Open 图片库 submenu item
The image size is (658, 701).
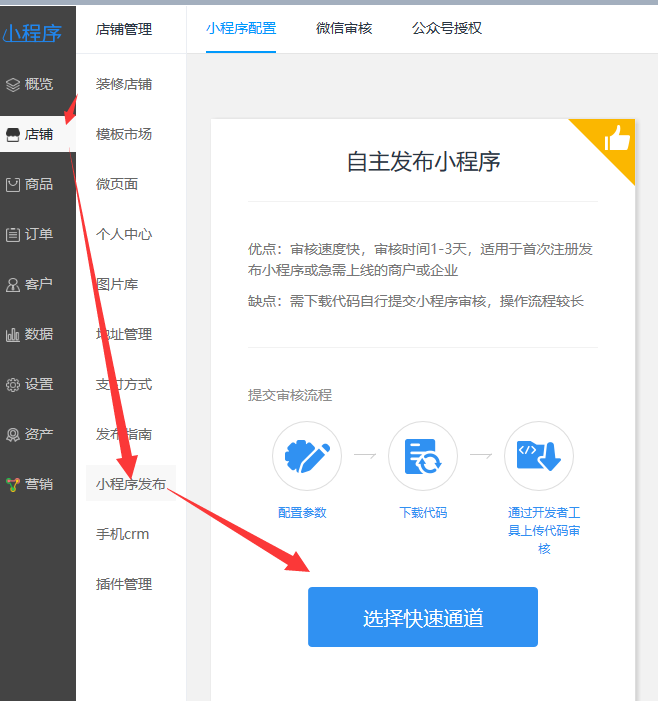(117, 285)
